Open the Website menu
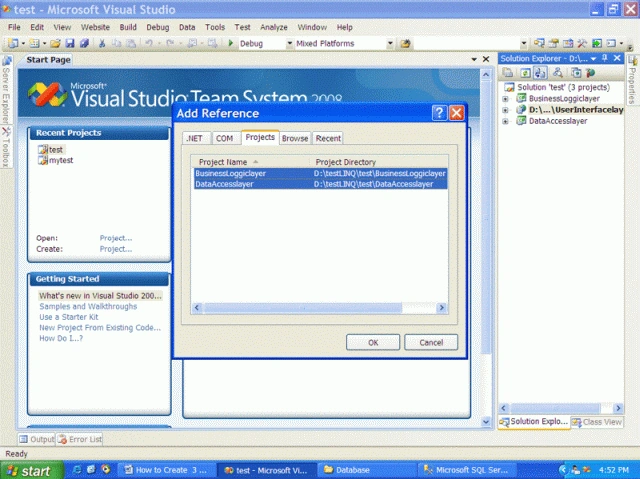 pyautogui.click(x=95, y=27)
